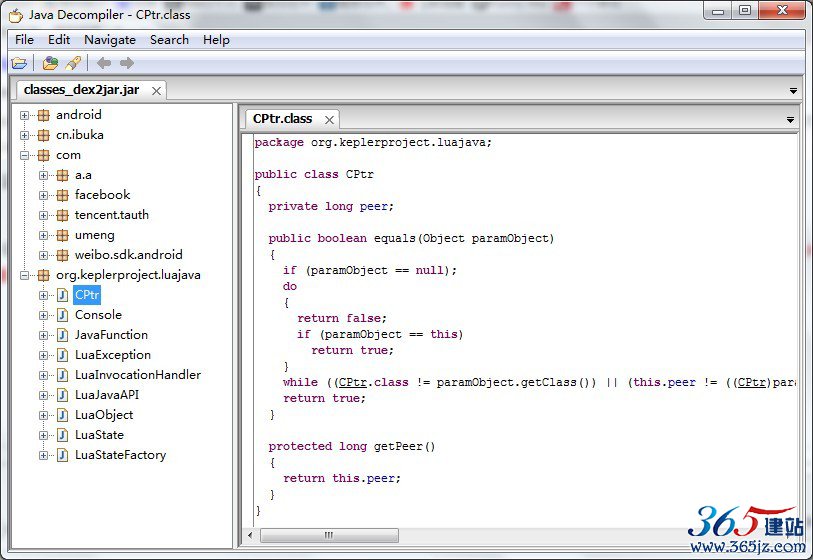The image size is (813, 560).
Task: Click the LuaException class file icon
Action: point(62,355)
